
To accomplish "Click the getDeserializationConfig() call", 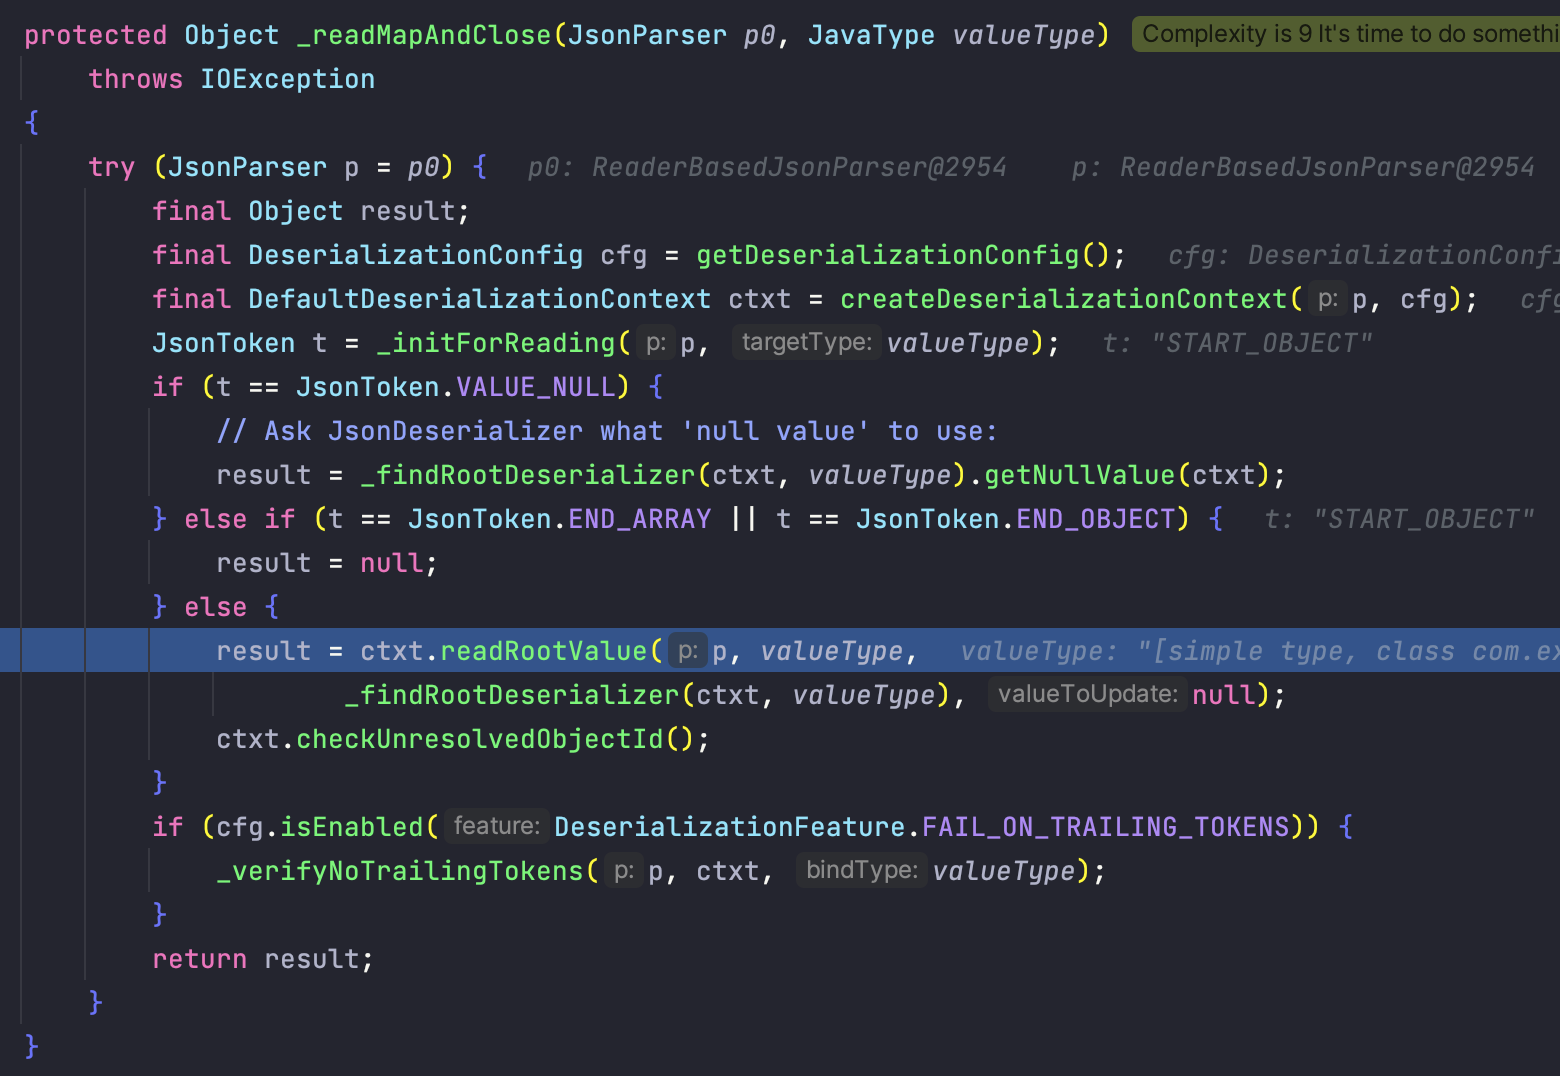I will click(903, 255).
